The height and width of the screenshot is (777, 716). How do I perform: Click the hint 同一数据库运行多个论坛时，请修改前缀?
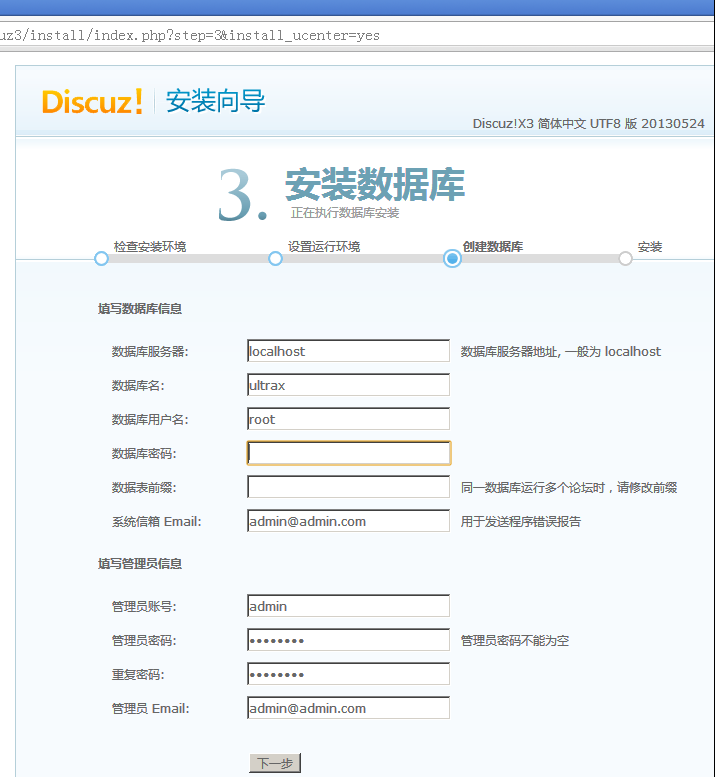click(x=569, y=488)
